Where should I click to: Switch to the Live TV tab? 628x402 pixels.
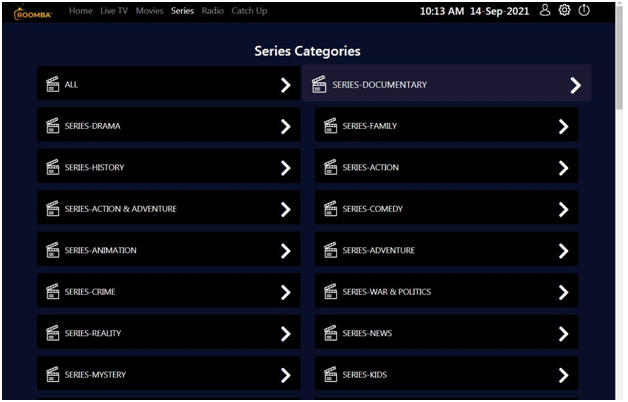(x=114, y=11)
